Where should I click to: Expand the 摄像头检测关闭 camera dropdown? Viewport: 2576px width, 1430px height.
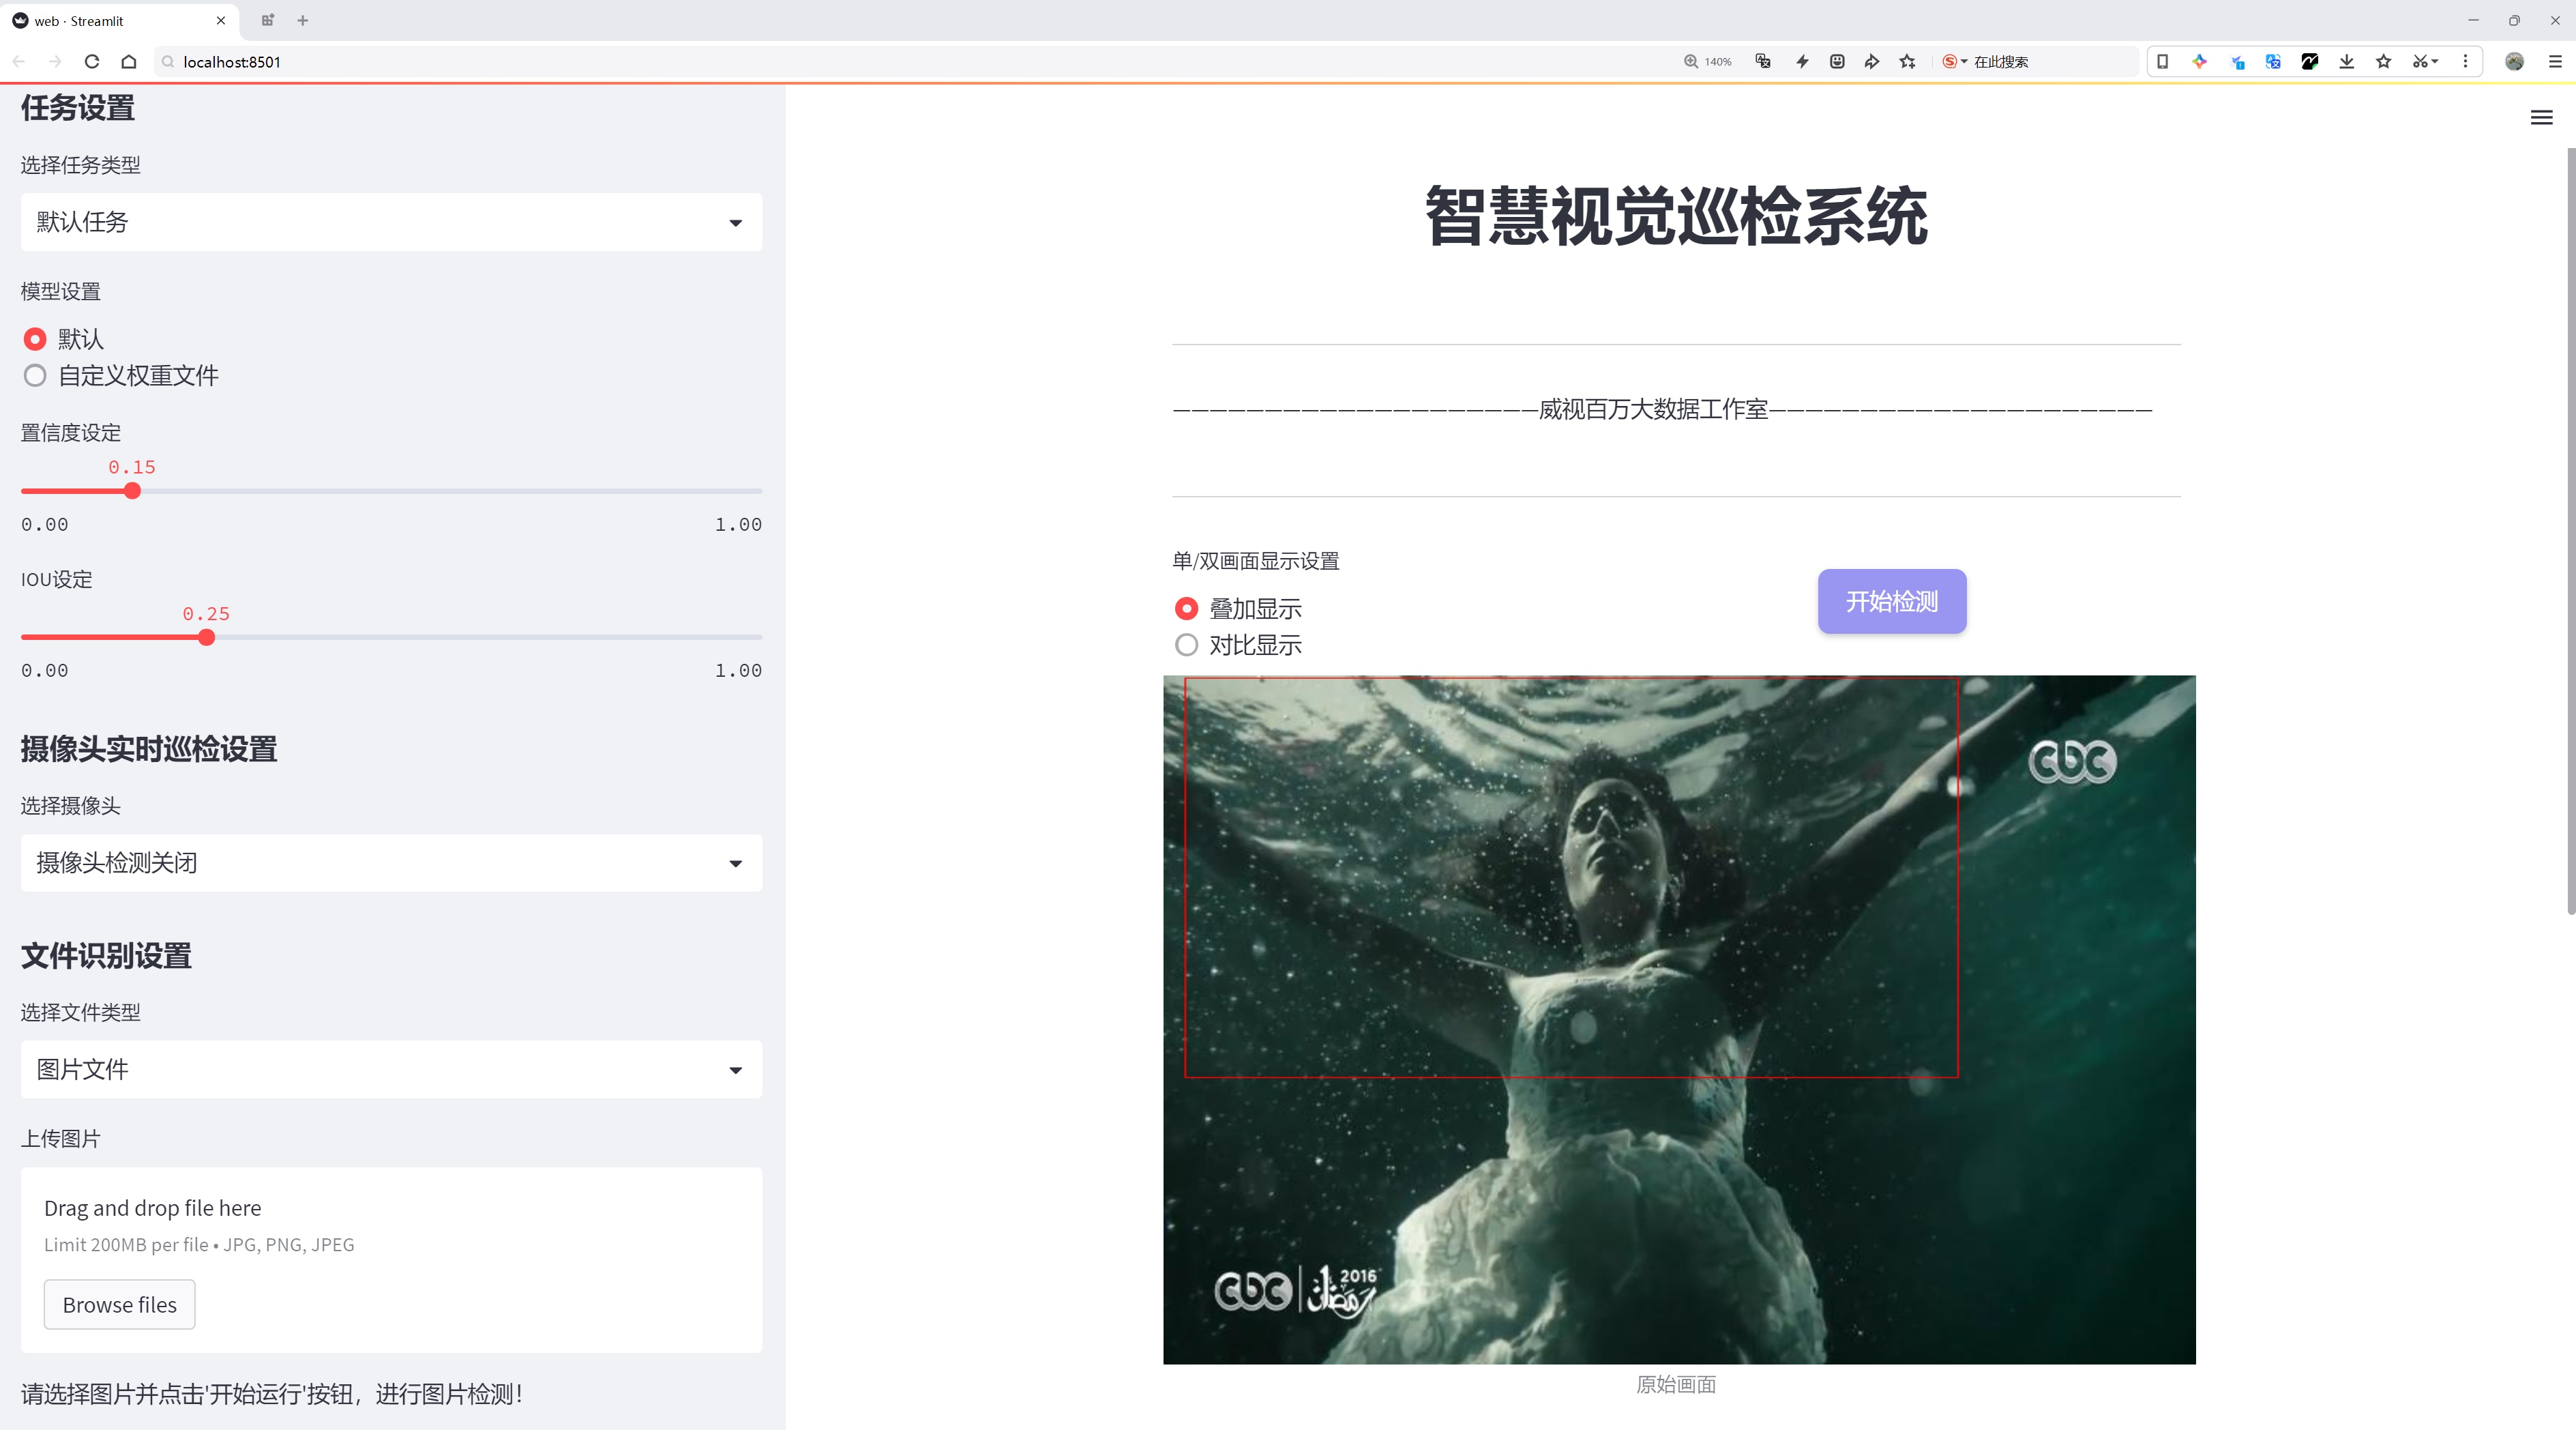click(391, 863)
